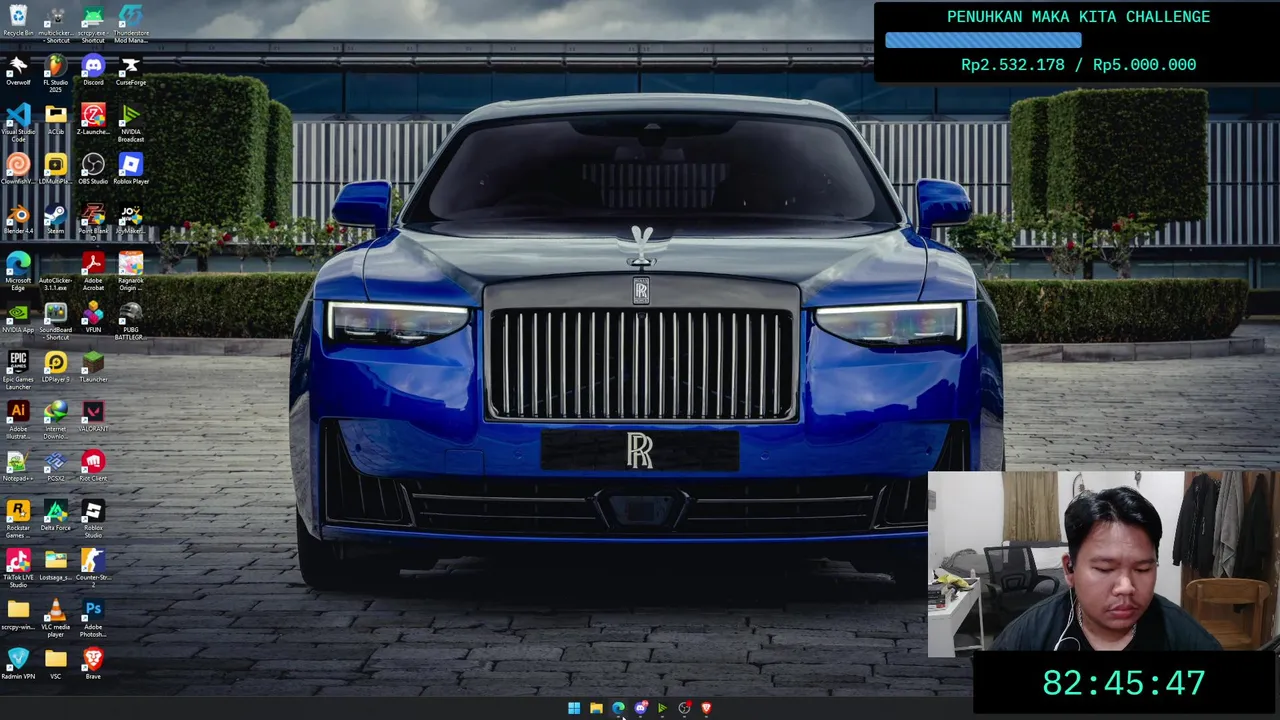
Task: Launch the PCSX2 emulator icon
Action: tap(55, 466)
